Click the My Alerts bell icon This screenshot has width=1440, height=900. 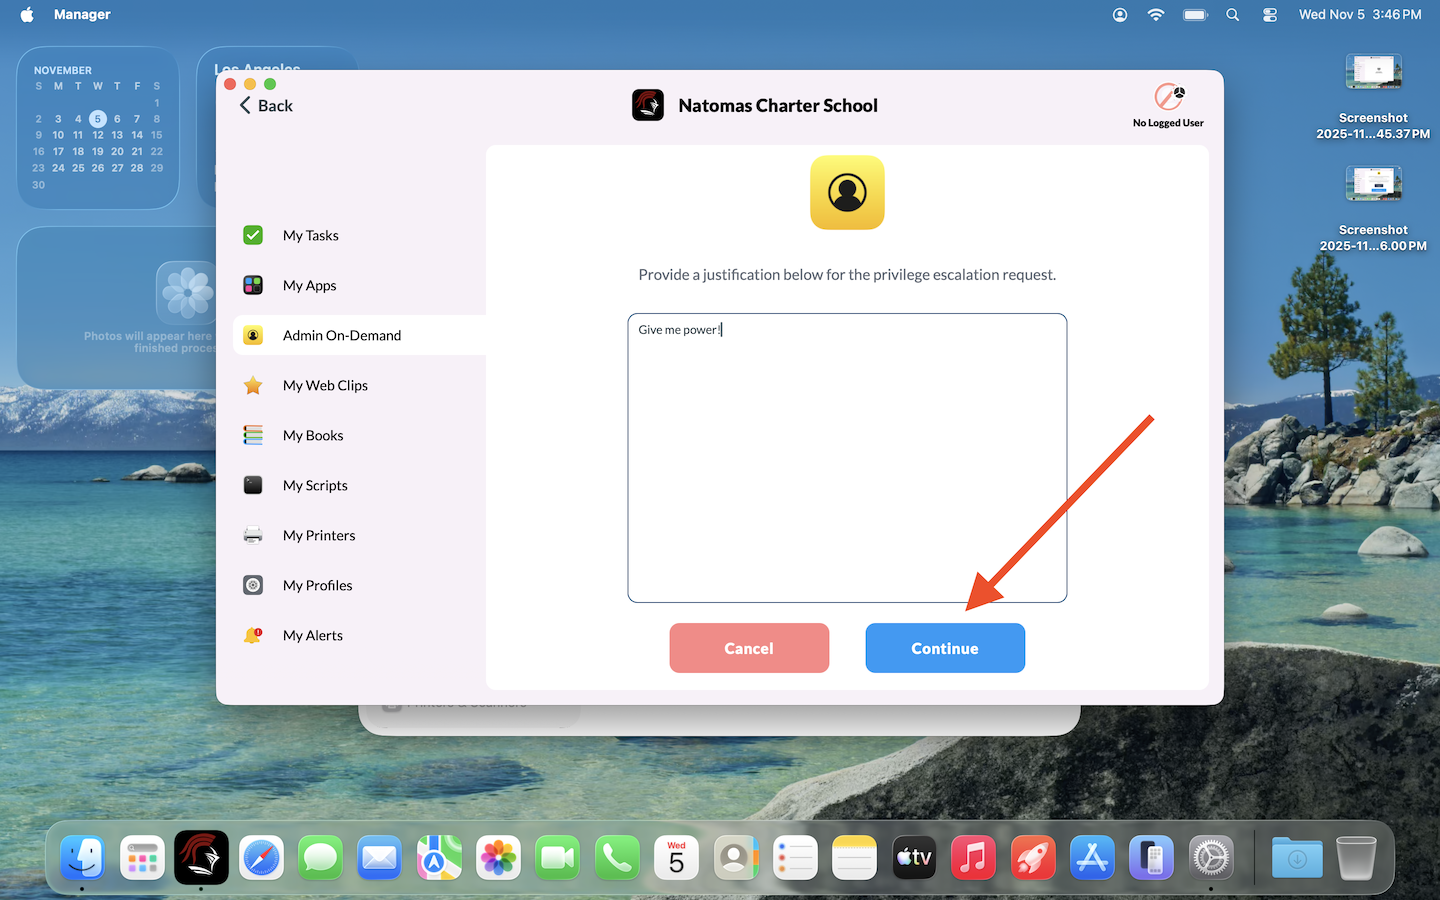pos(253,635)
